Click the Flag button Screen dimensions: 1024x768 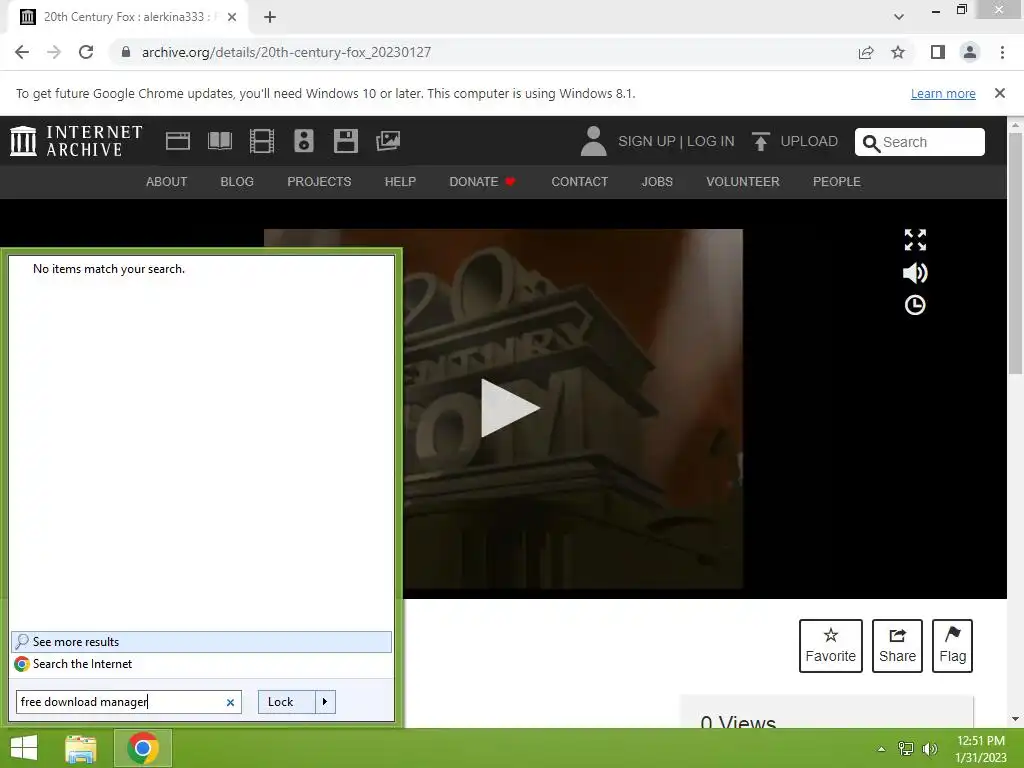click(952, 646)
